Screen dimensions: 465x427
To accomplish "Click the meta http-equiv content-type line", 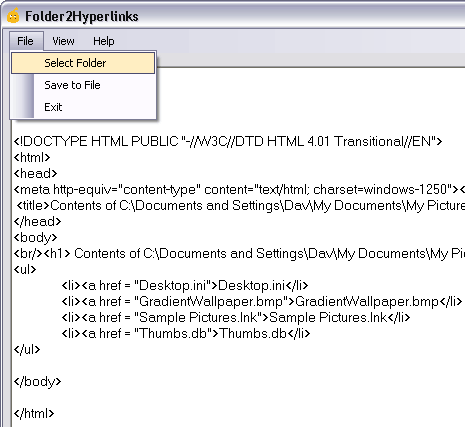I will (239, 189).
